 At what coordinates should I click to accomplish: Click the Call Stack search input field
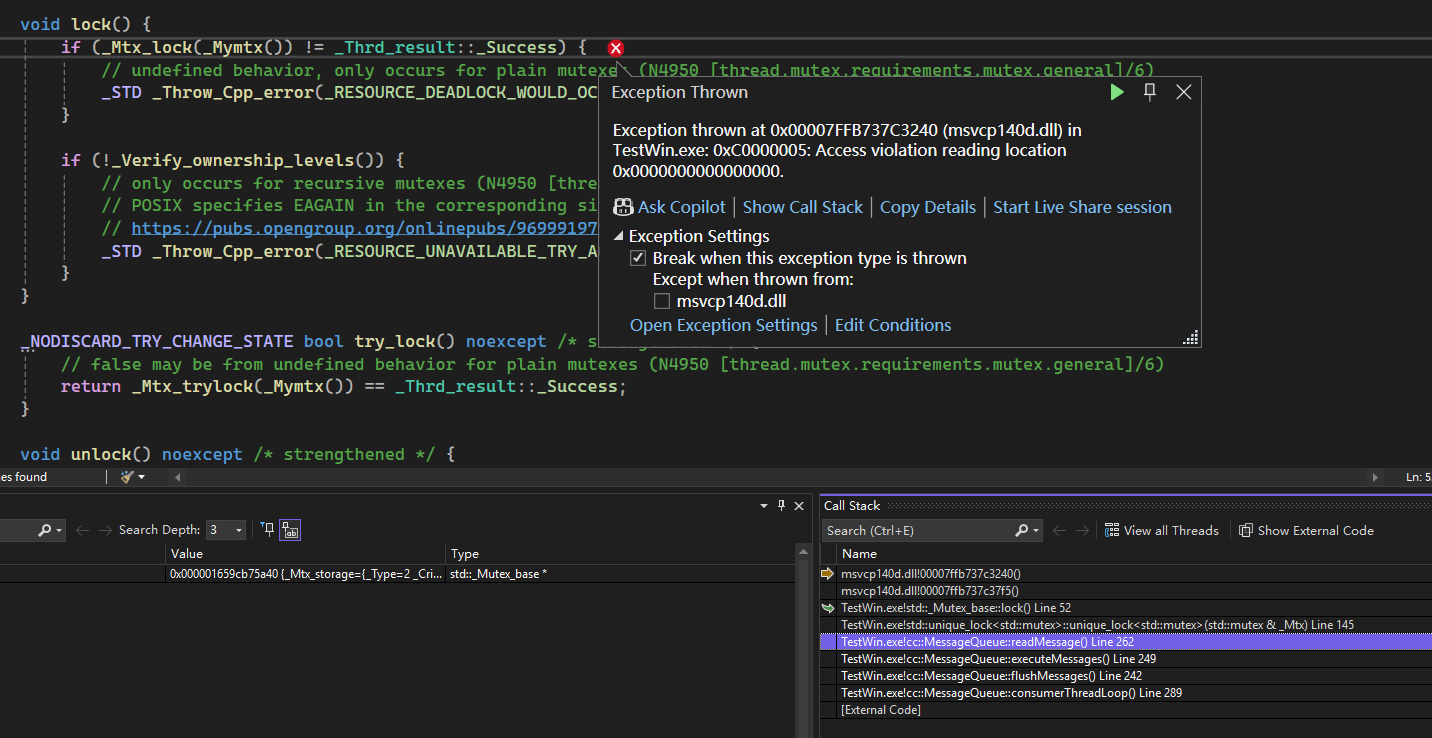tap(915, 530)
